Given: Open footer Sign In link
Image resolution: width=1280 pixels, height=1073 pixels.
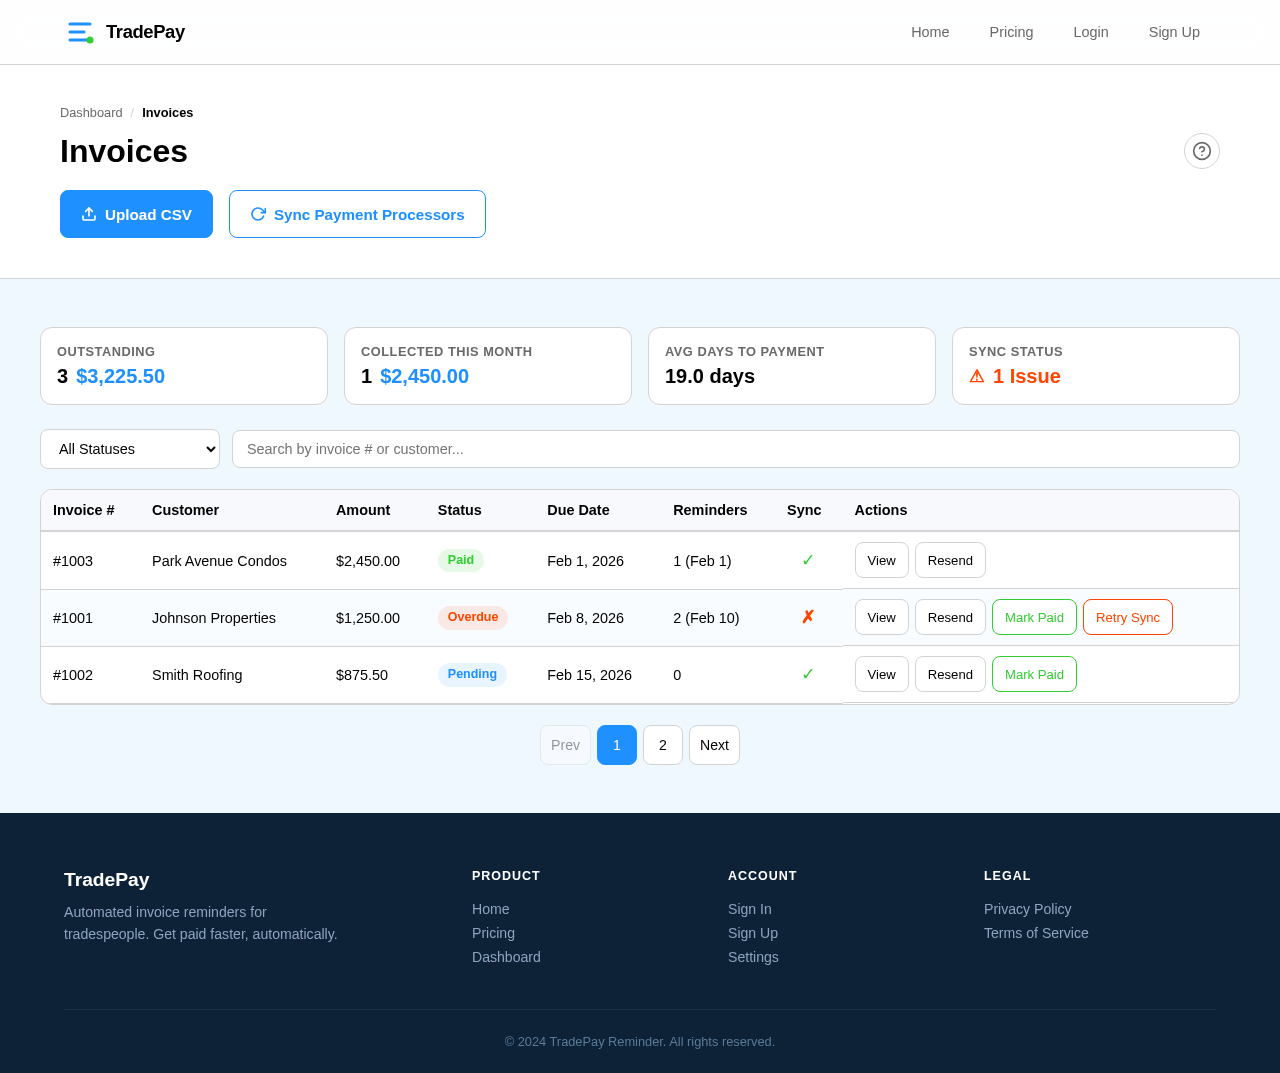Looking at the screenshot, I should [x=749, y=909].
